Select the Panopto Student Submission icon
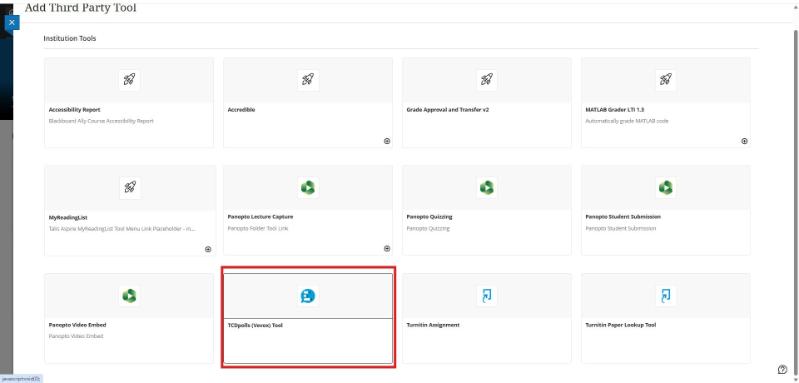This screenshot has width=799, height=383. [x=665, y=188]
